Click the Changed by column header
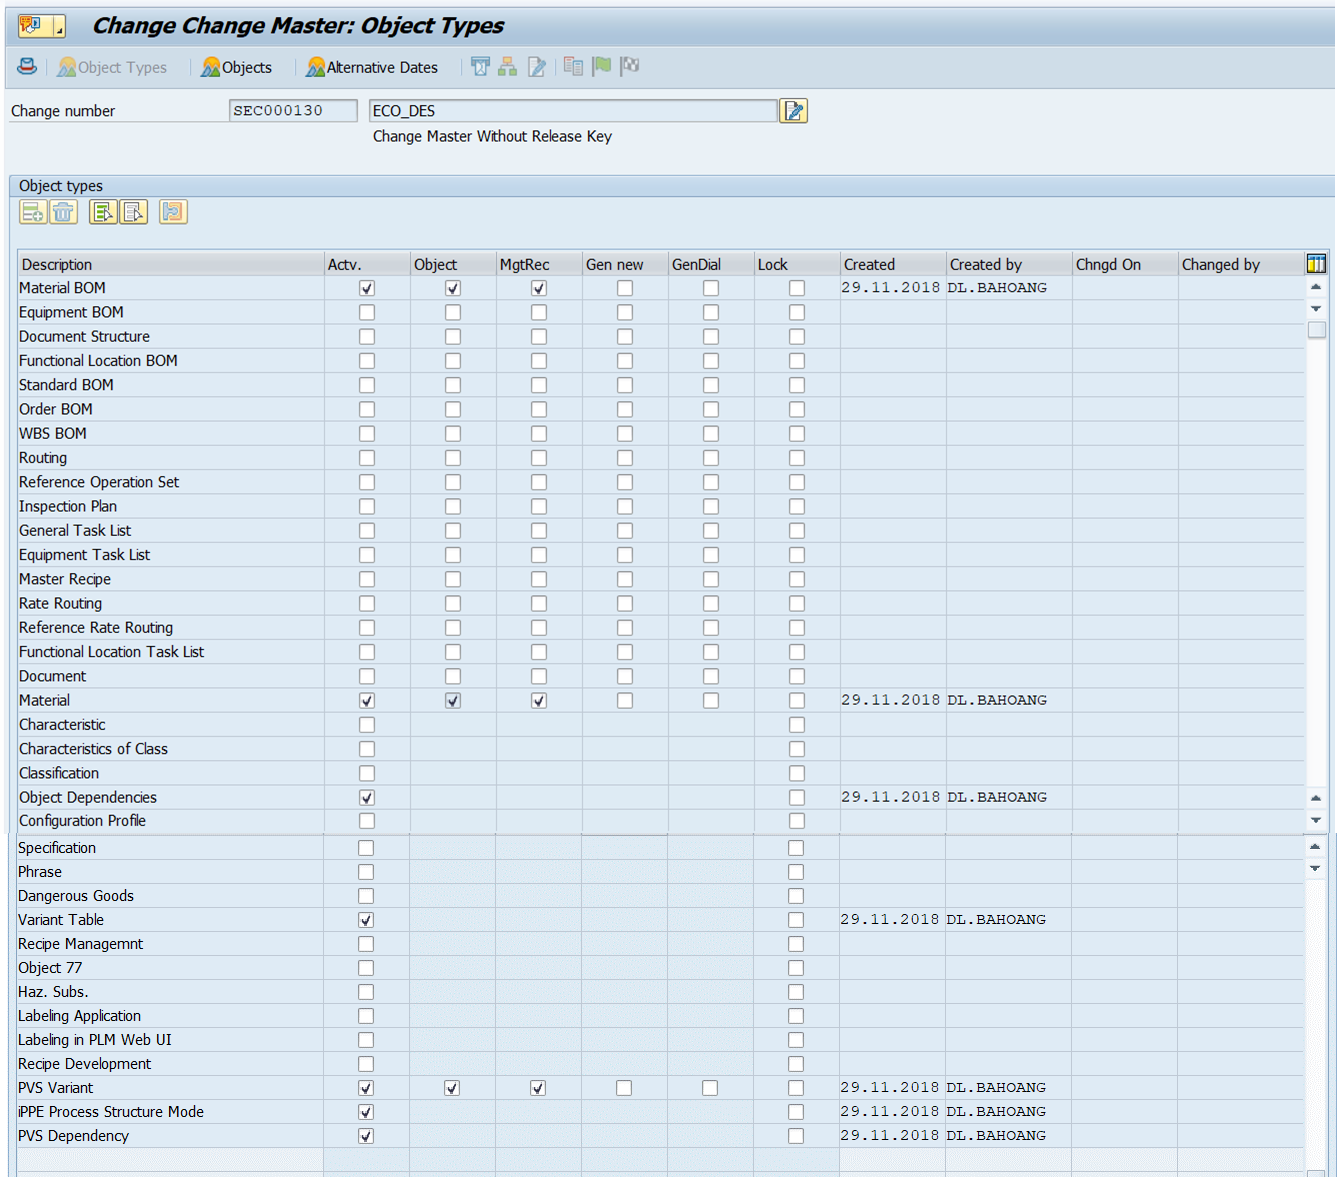Image resolution: width=1337 pixels, height=1177 pixels. 1241,264
